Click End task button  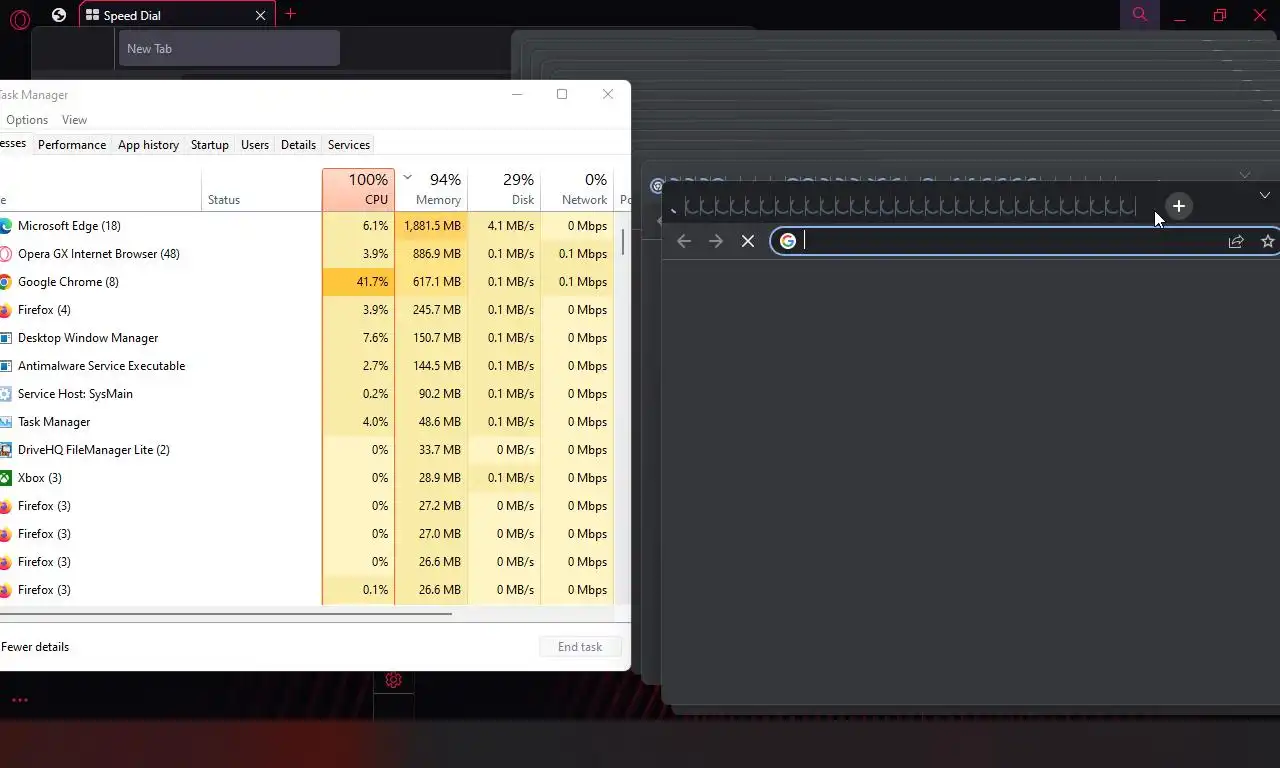(580, 647)
